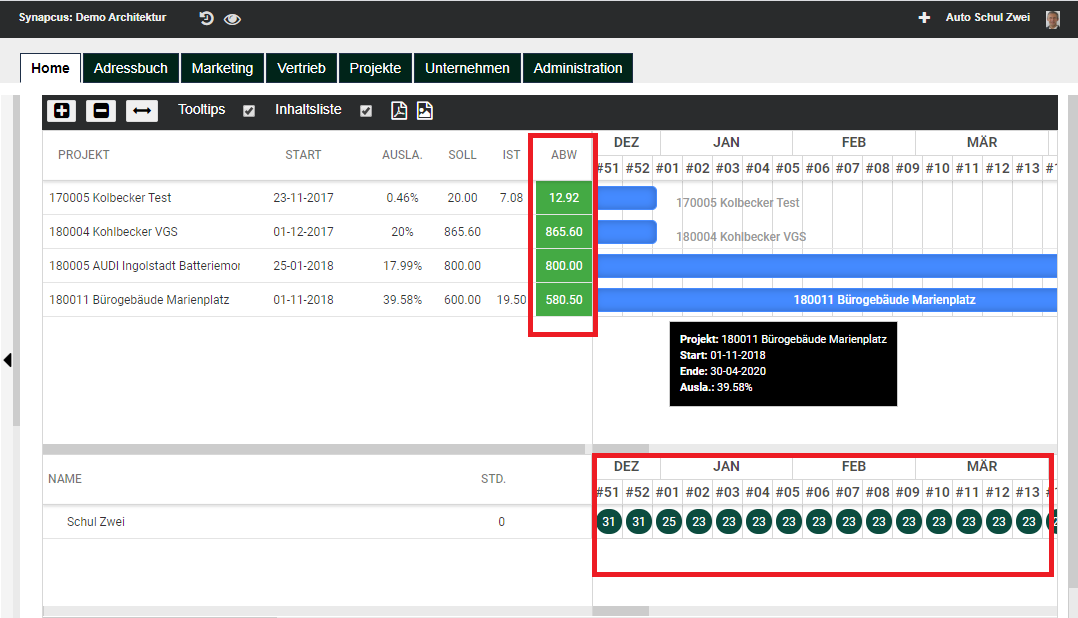Viewport: 1078px width, 618px height.
Task: Switch to the Adressbuch tab
Action: (x=131, y=68)
